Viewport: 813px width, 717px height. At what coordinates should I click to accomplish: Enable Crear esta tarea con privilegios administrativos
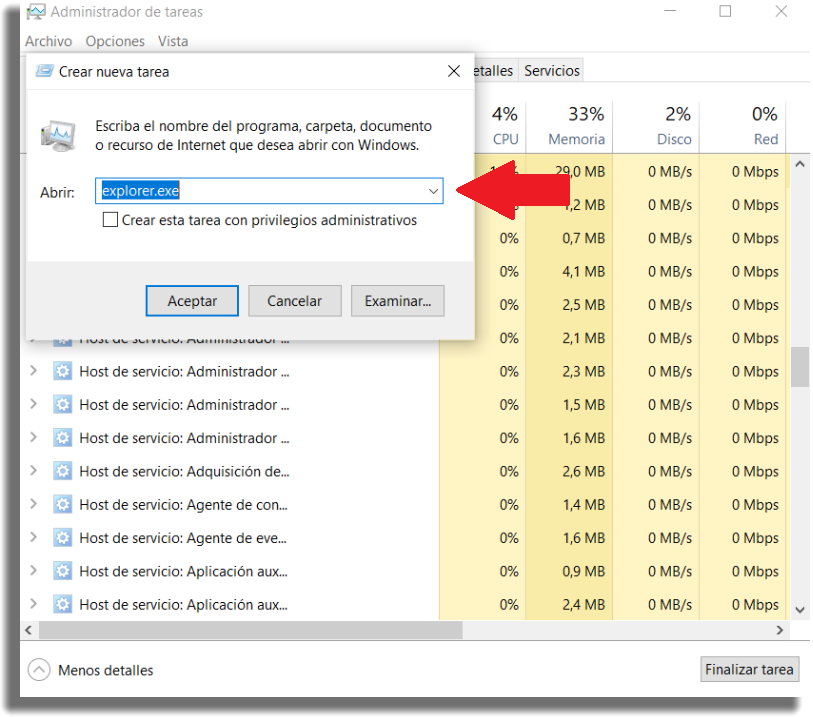[110, 220]
